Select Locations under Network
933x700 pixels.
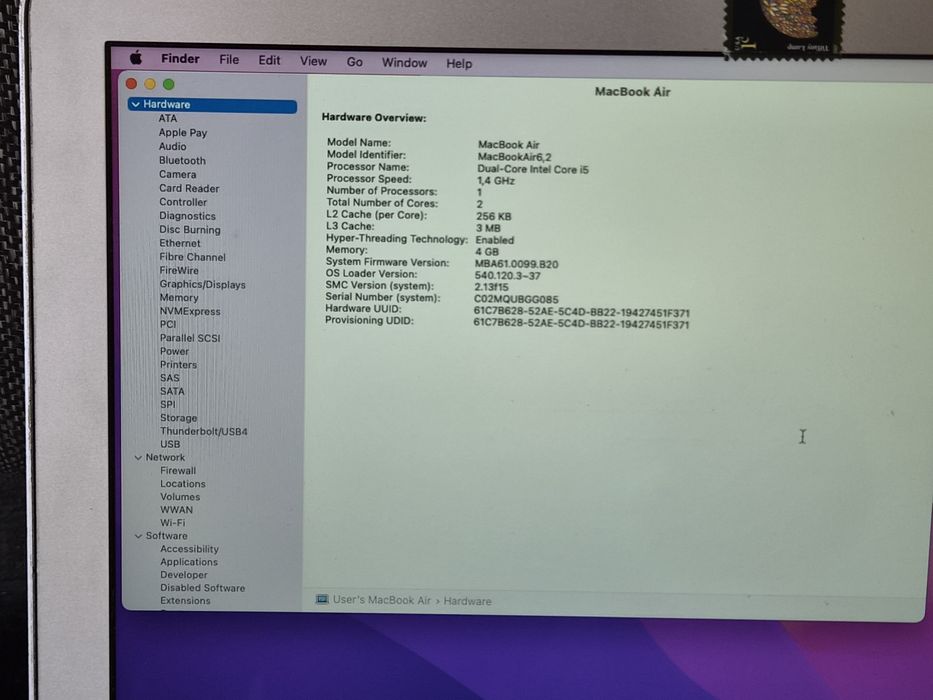coord(183,484)
